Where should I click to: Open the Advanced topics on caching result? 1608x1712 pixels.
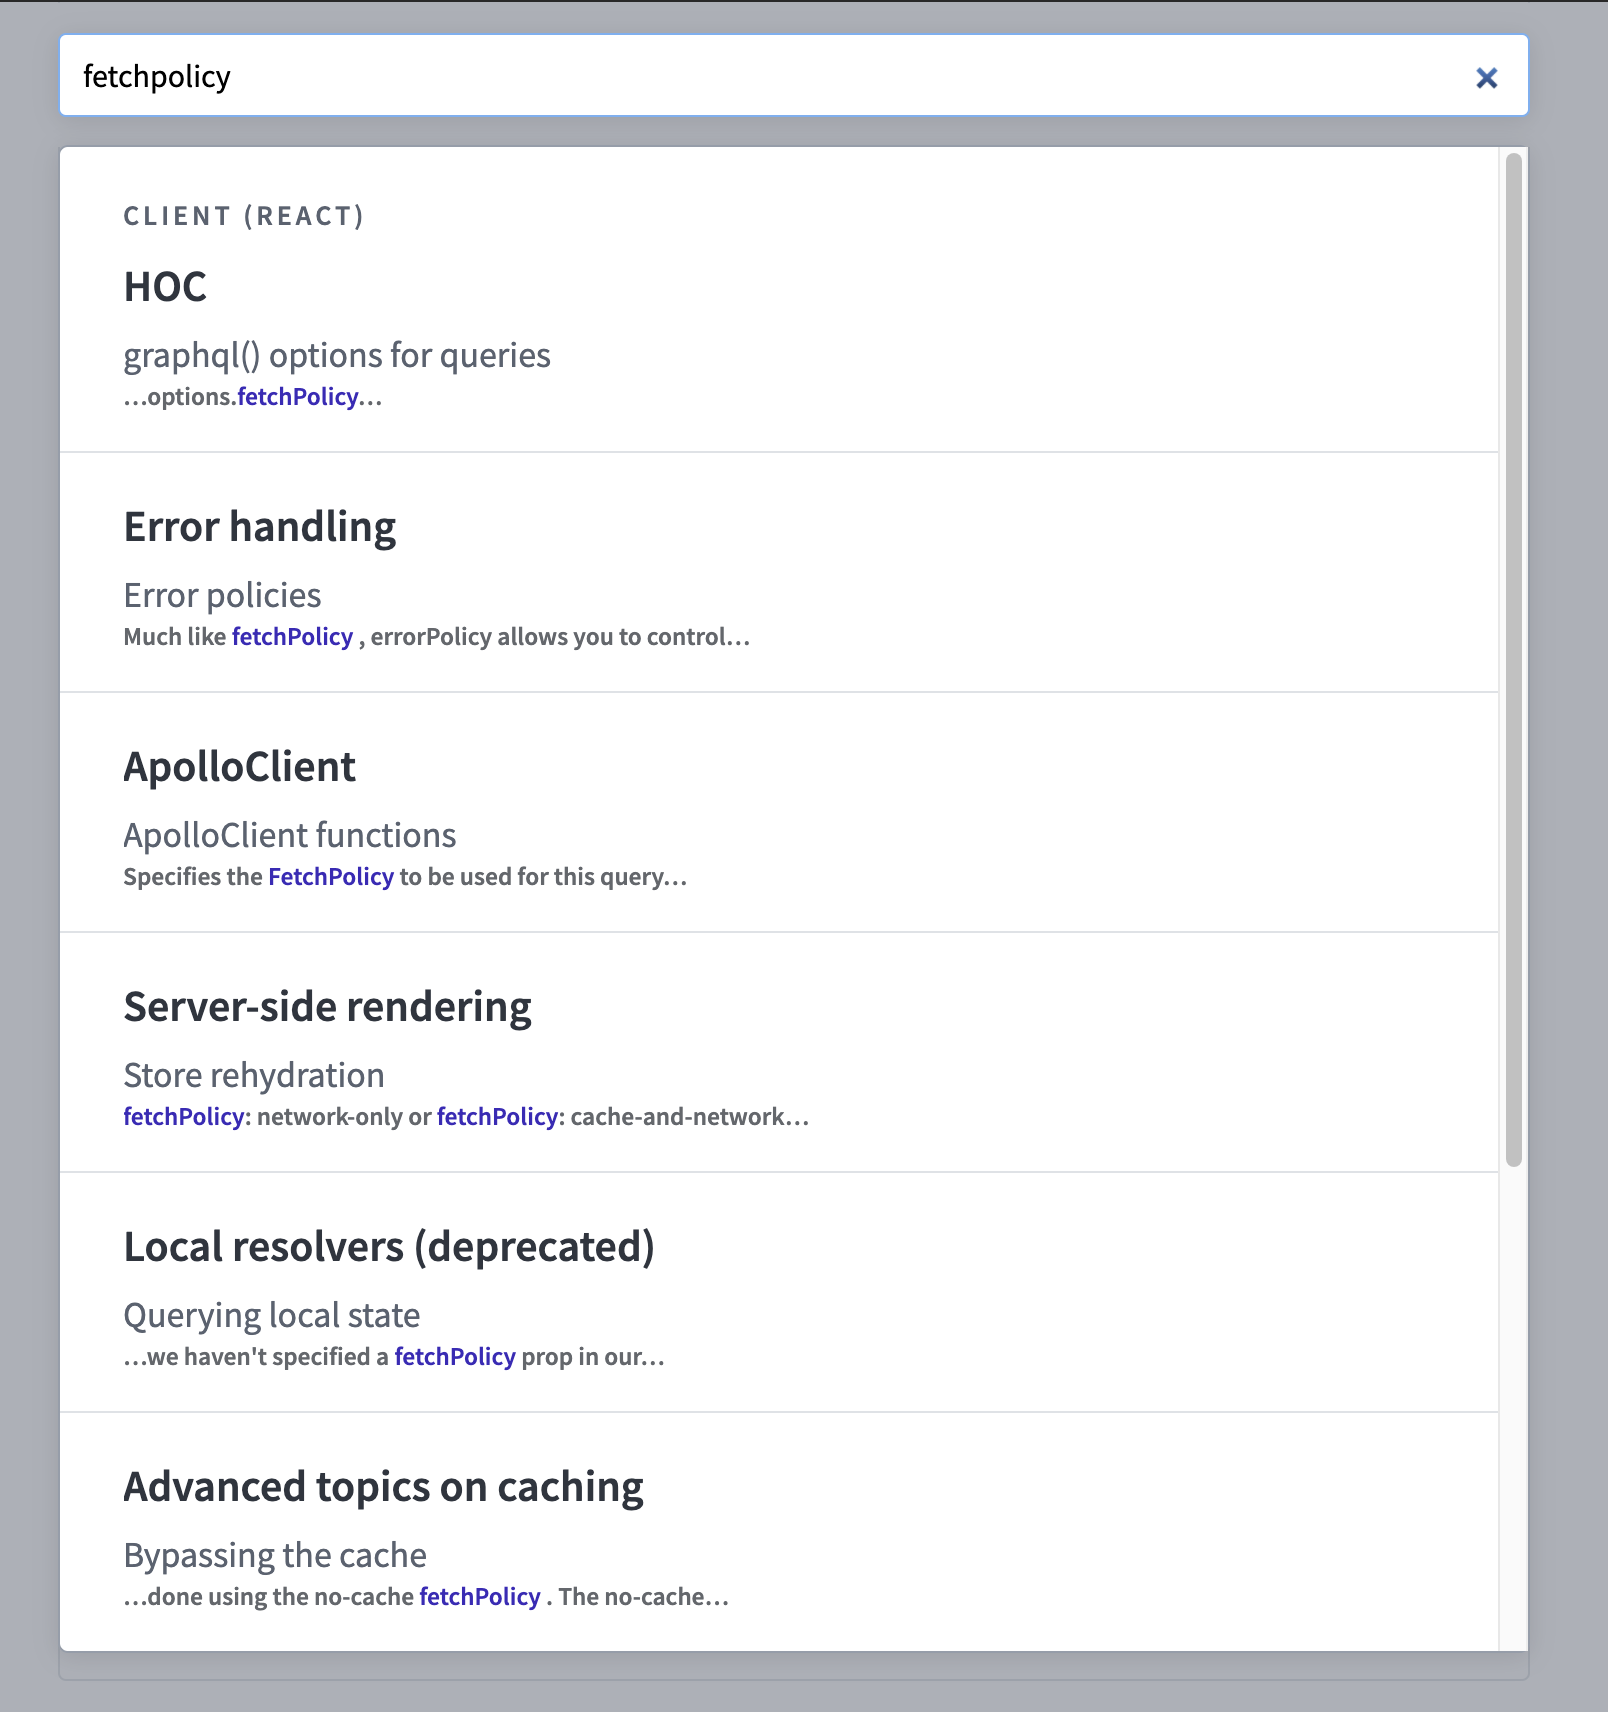click(383, 1487)
